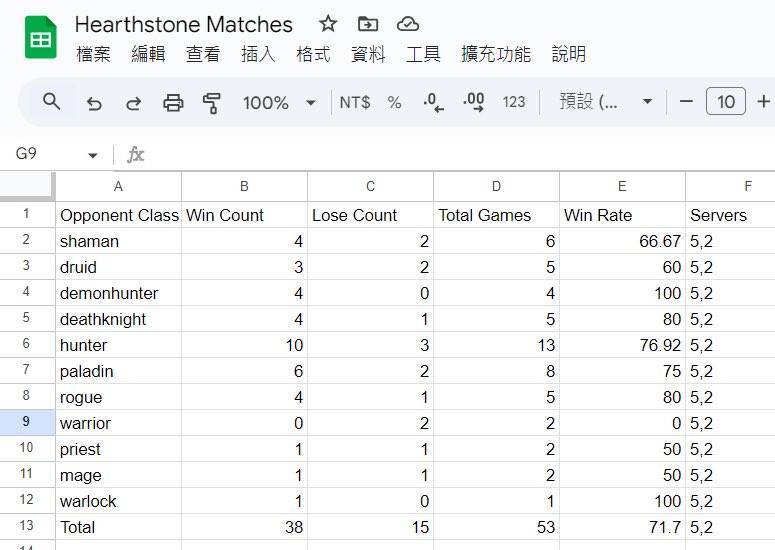Select the paladin cell
Viewport: 775px width, 550px height.
pyautogui.click(x=118, y=371)
